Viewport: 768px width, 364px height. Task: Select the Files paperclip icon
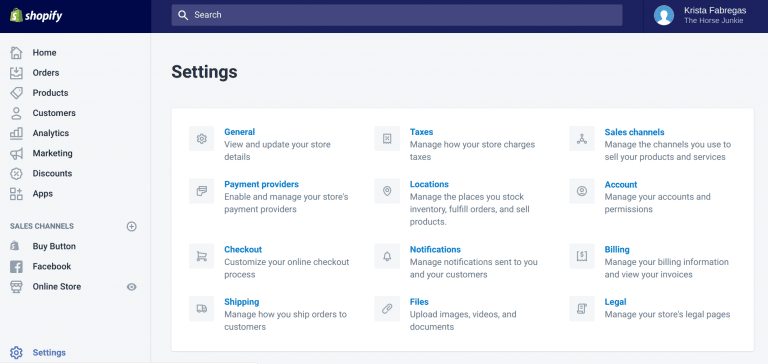(x=387, y=309)
